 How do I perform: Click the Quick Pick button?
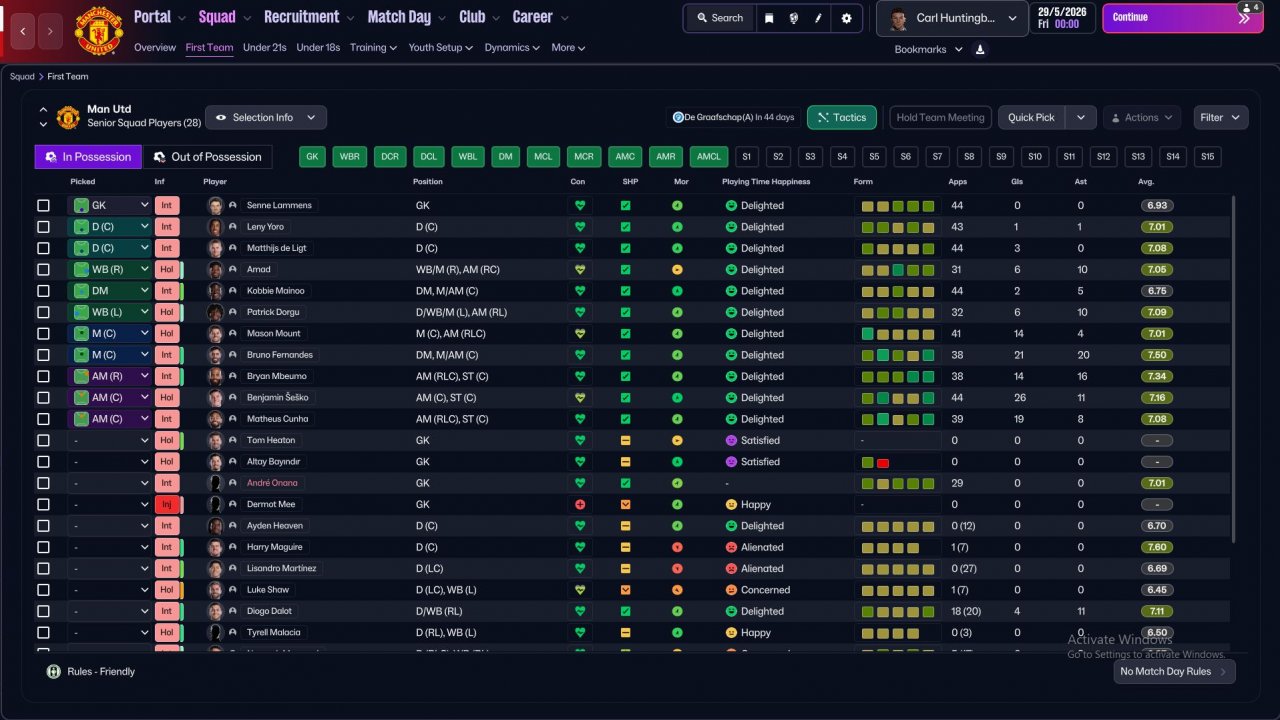coord(1031,118)
